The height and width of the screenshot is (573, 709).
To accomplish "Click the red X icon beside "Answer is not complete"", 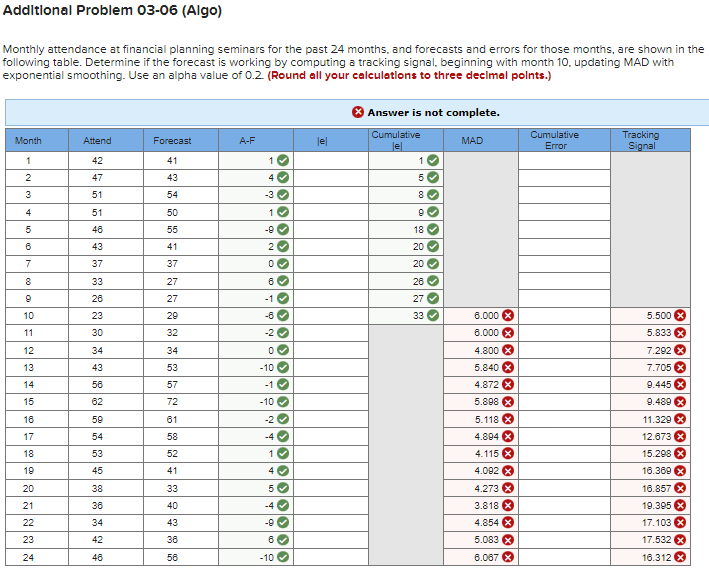I will 358,112.
